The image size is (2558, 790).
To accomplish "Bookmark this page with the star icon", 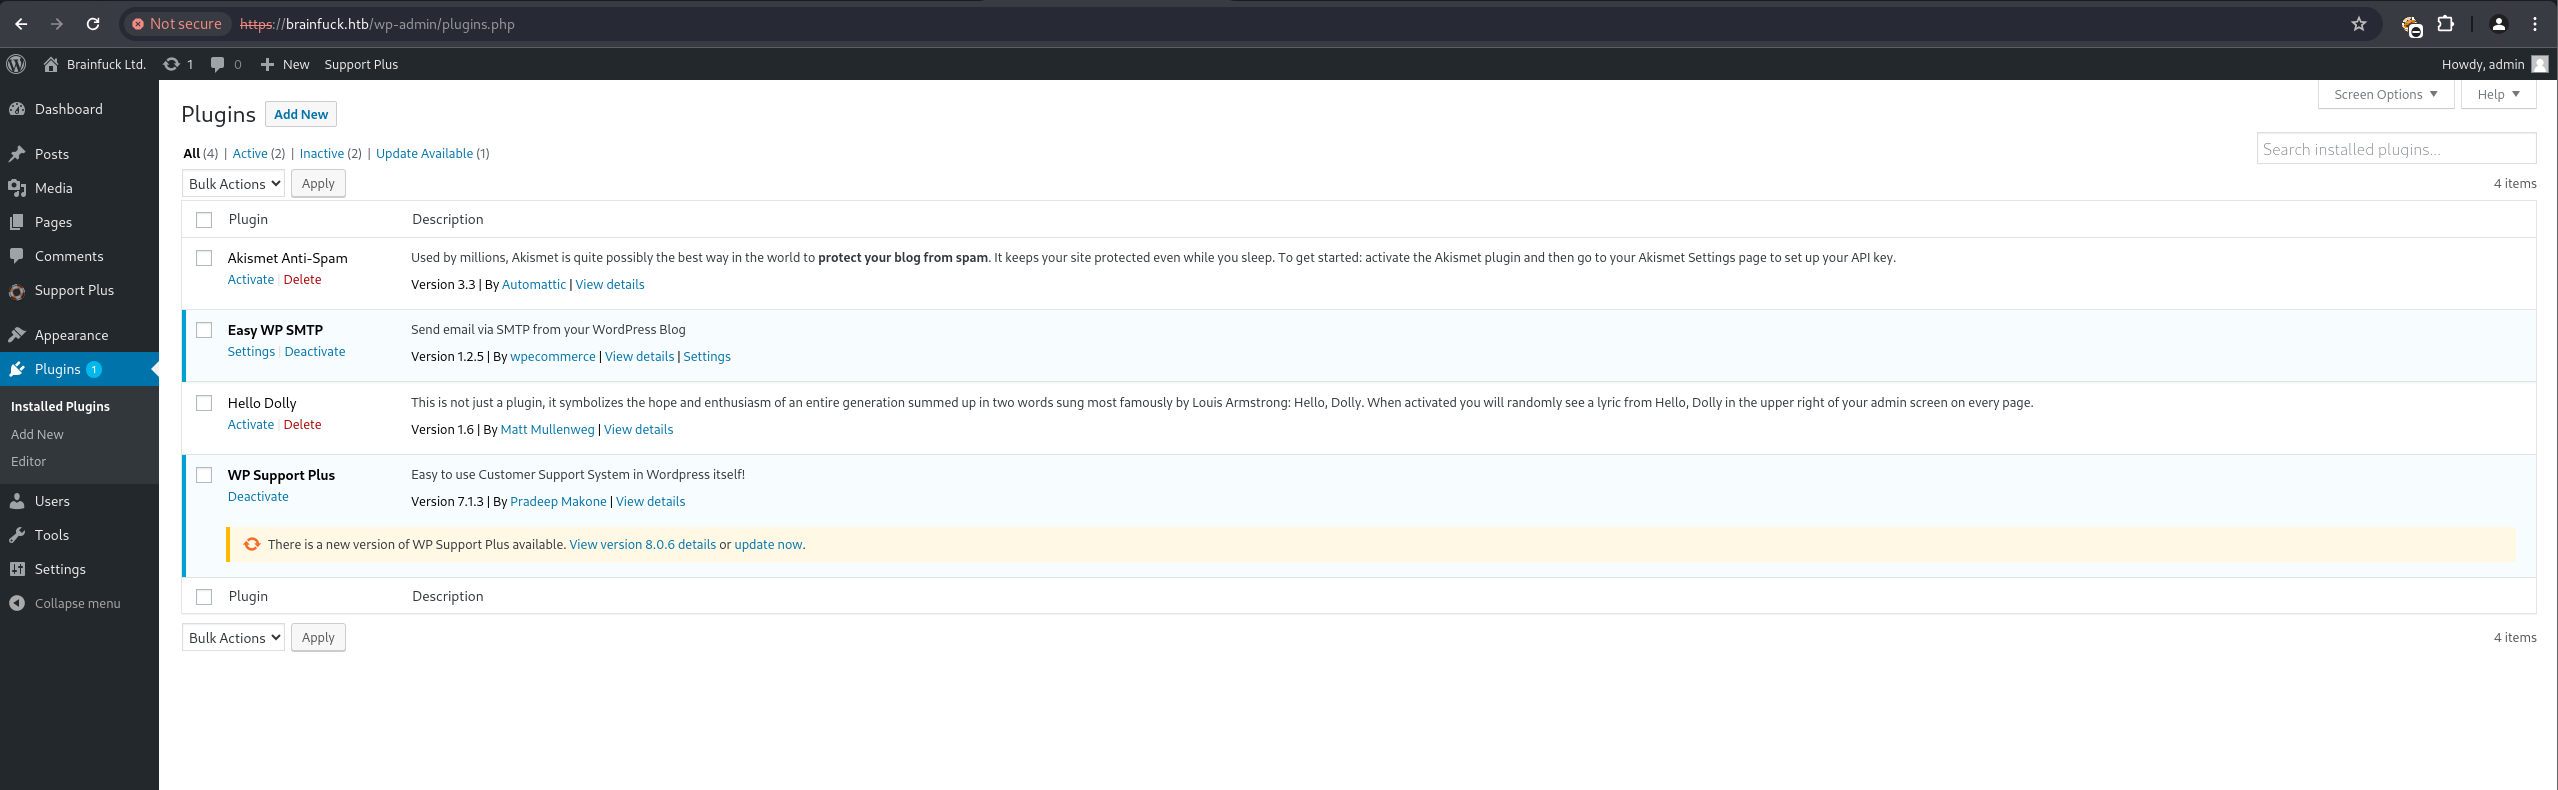I will pyautogui.click(x=2359, y=24).
